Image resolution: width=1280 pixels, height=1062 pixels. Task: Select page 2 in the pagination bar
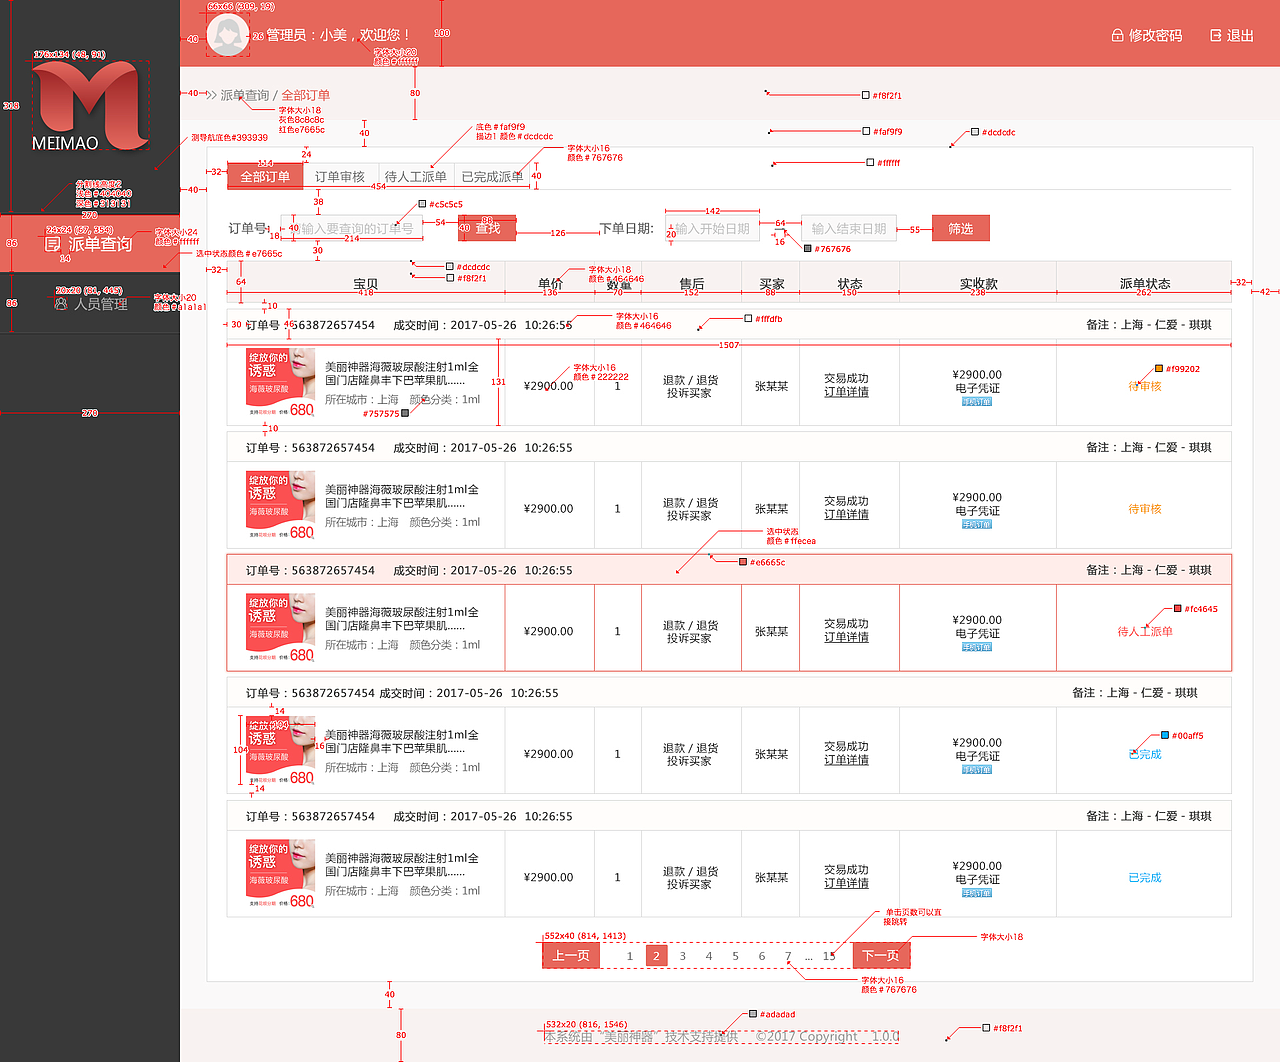(656, 955)
